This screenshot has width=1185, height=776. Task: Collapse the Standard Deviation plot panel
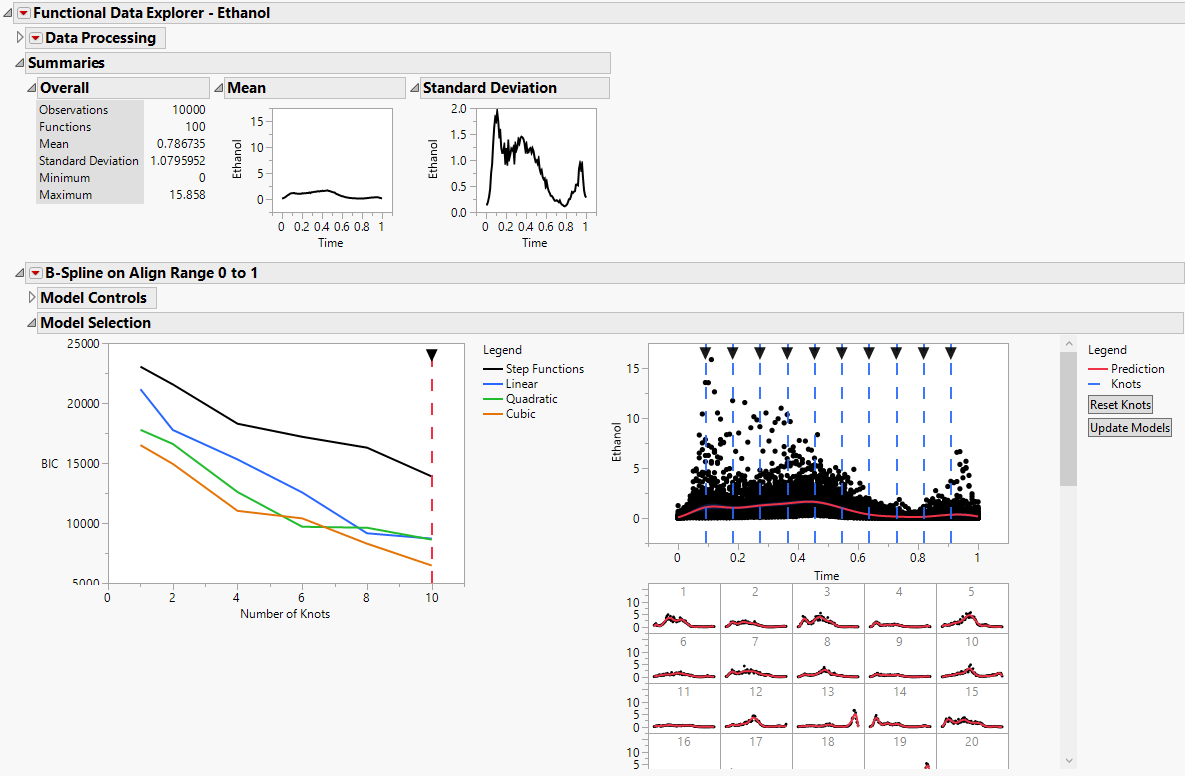pyautogui.click(x=415, y=88)
